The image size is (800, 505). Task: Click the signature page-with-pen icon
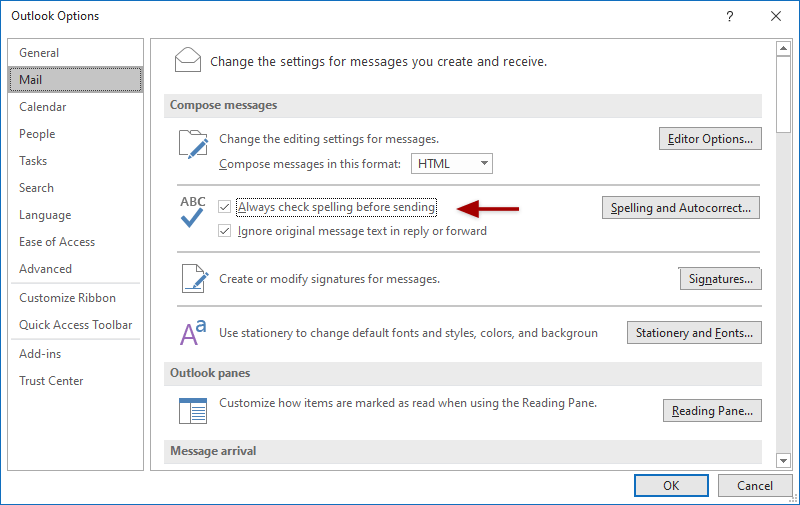click(192, 278)
